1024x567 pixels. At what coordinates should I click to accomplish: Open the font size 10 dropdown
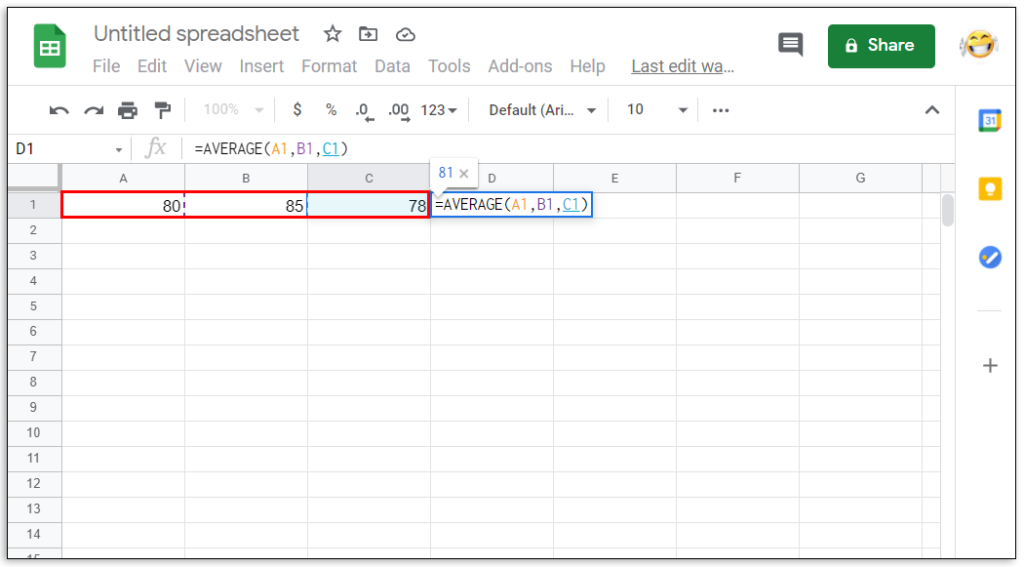(657, 110)
